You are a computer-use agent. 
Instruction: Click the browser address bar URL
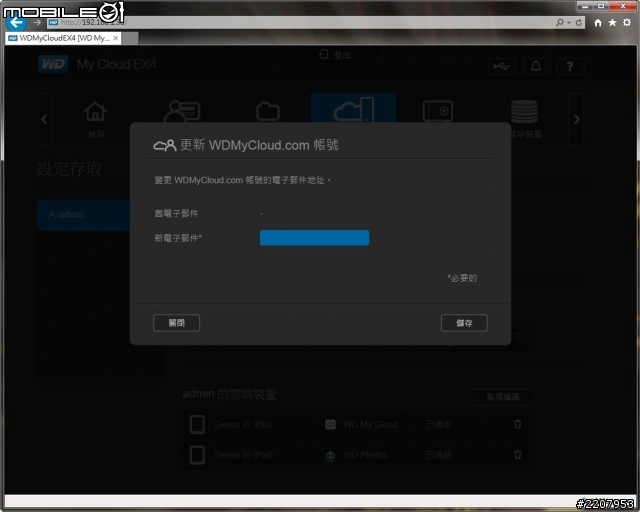pyautogui.click(x=94, y=22)
